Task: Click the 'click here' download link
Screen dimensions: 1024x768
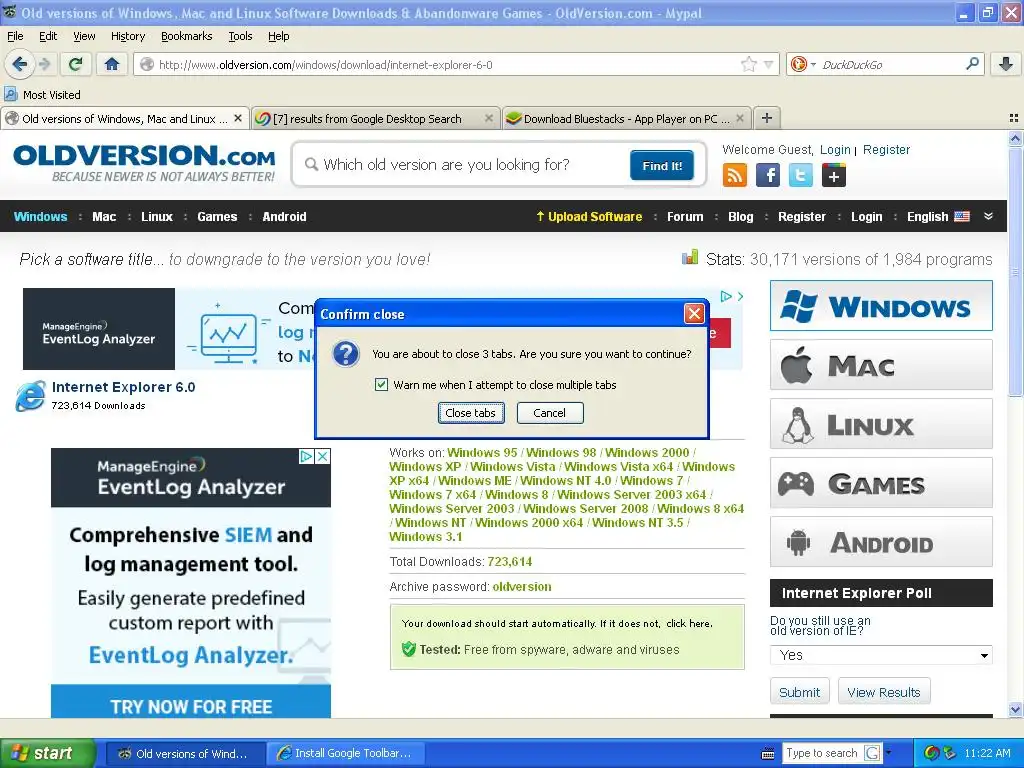Action: (688, 623)
